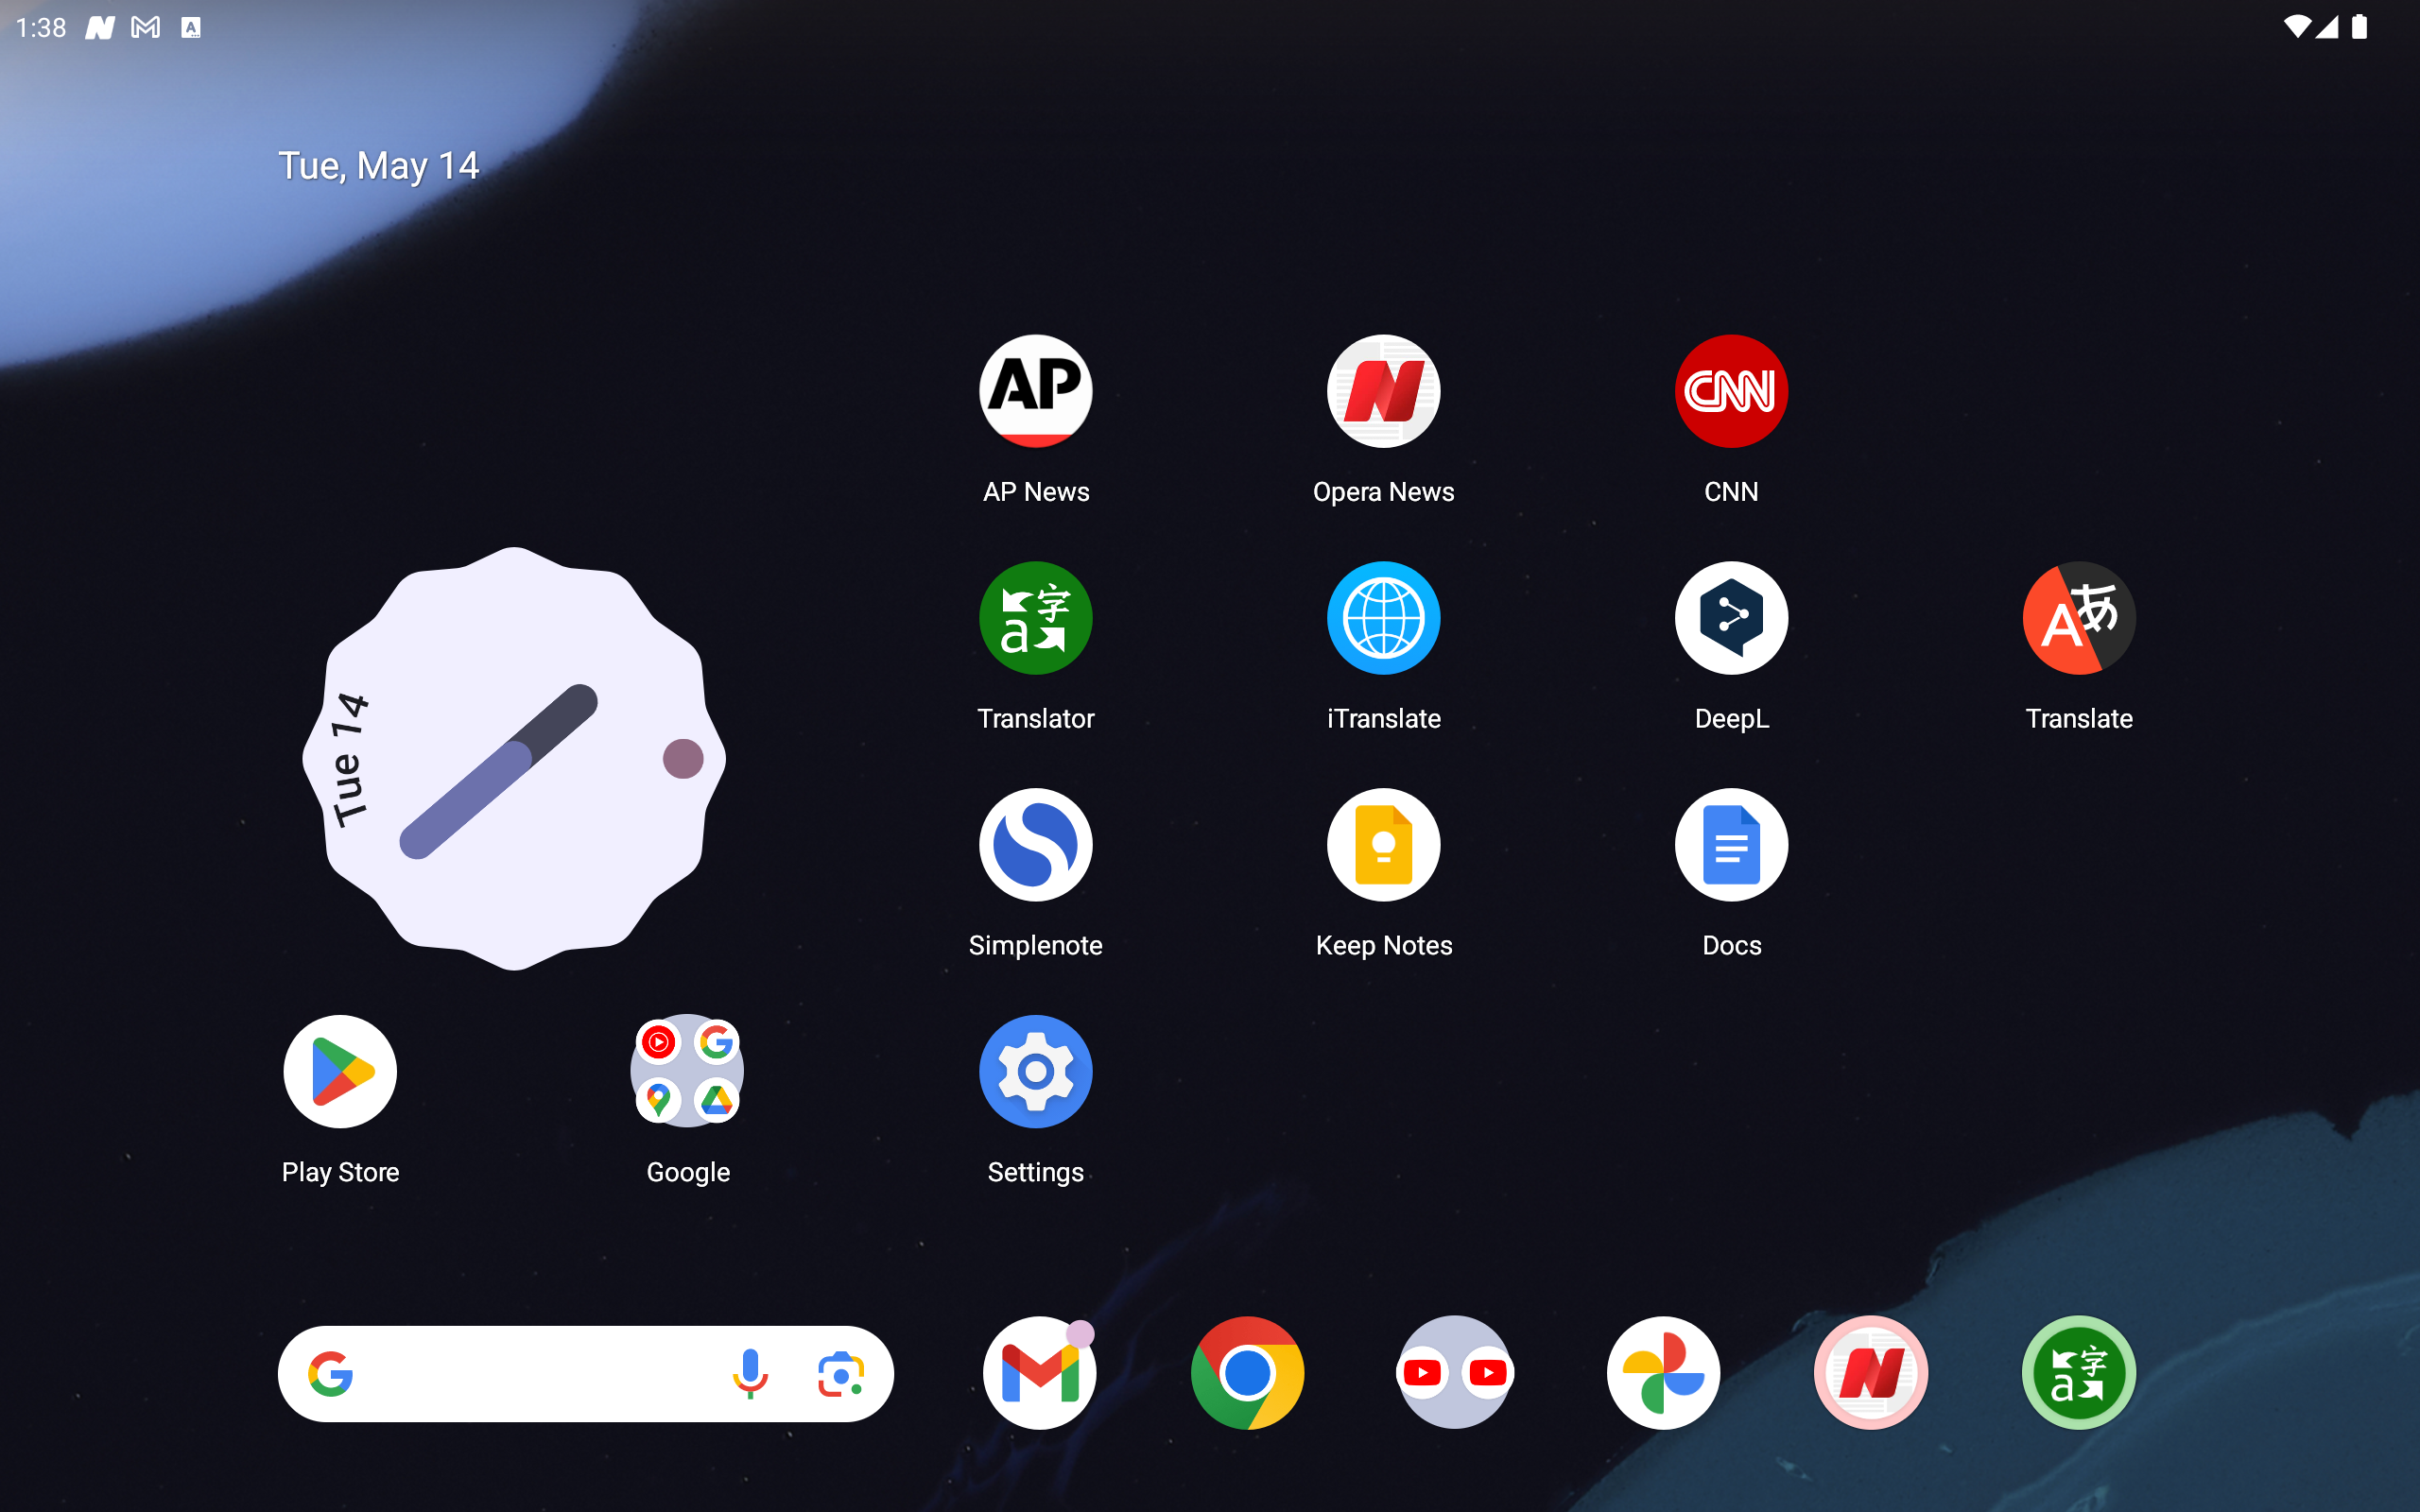
Task: Tap the Google Lens camera icon
Action: [841, 1374]
